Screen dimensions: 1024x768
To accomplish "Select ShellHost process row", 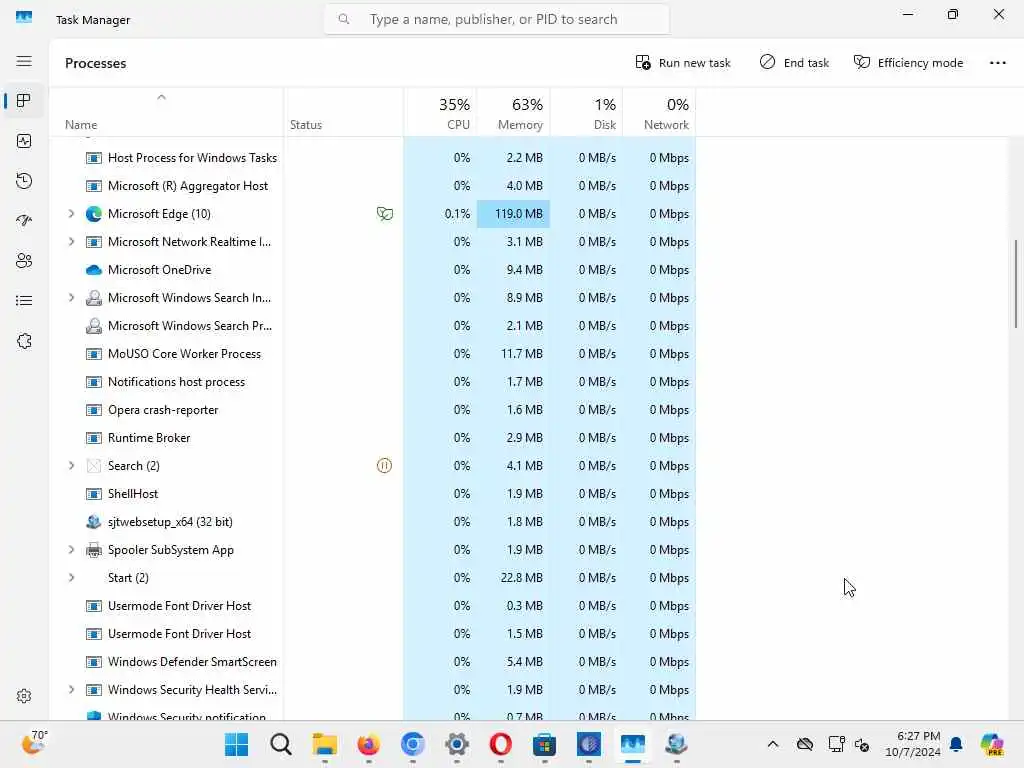I will click(x=372, y=494).
